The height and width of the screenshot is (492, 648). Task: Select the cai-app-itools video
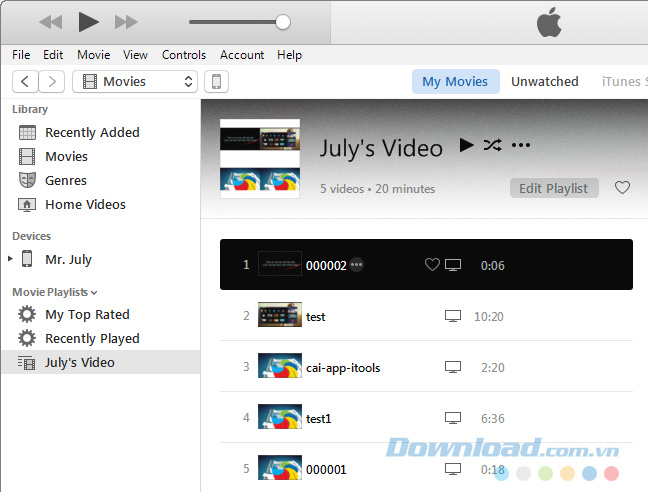[x=426, y=367]
